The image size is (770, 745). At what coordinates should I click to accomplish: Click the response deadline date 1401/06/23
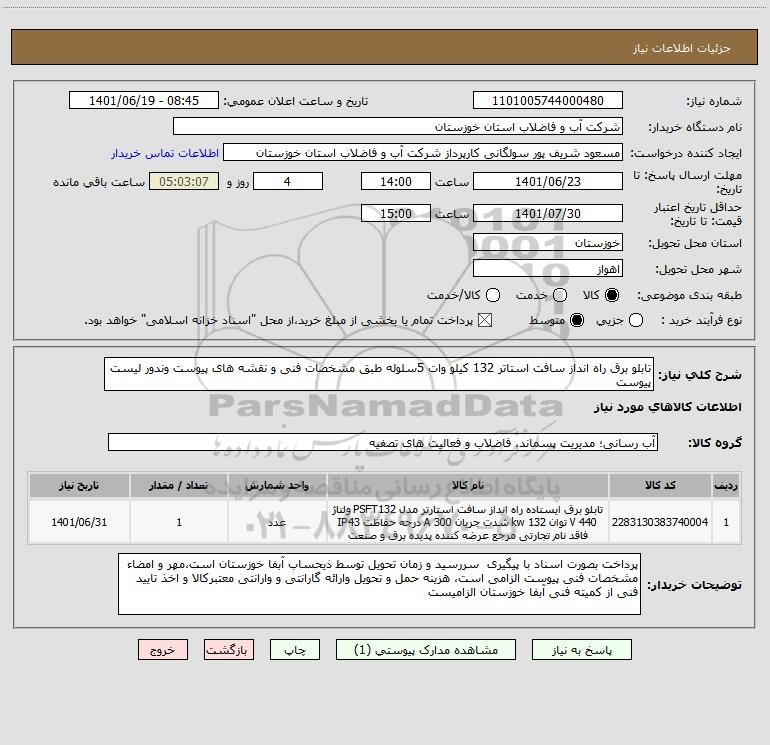[548, 181]
